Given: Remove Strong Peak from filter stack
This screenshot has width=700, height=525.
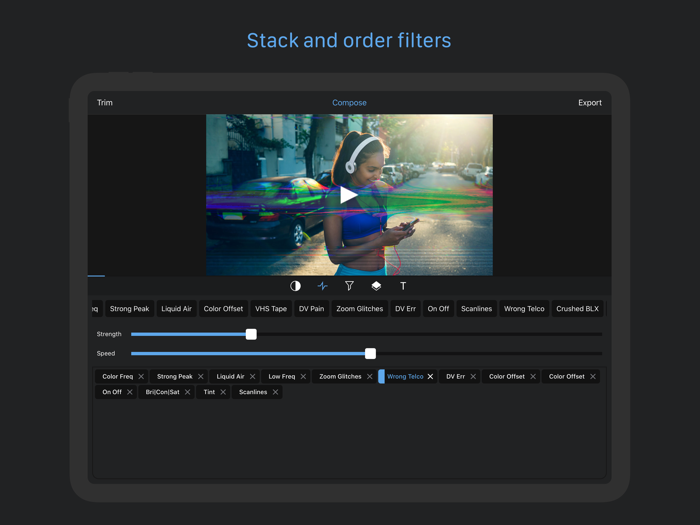Looking at the screenshot, I should coord(200,377).
